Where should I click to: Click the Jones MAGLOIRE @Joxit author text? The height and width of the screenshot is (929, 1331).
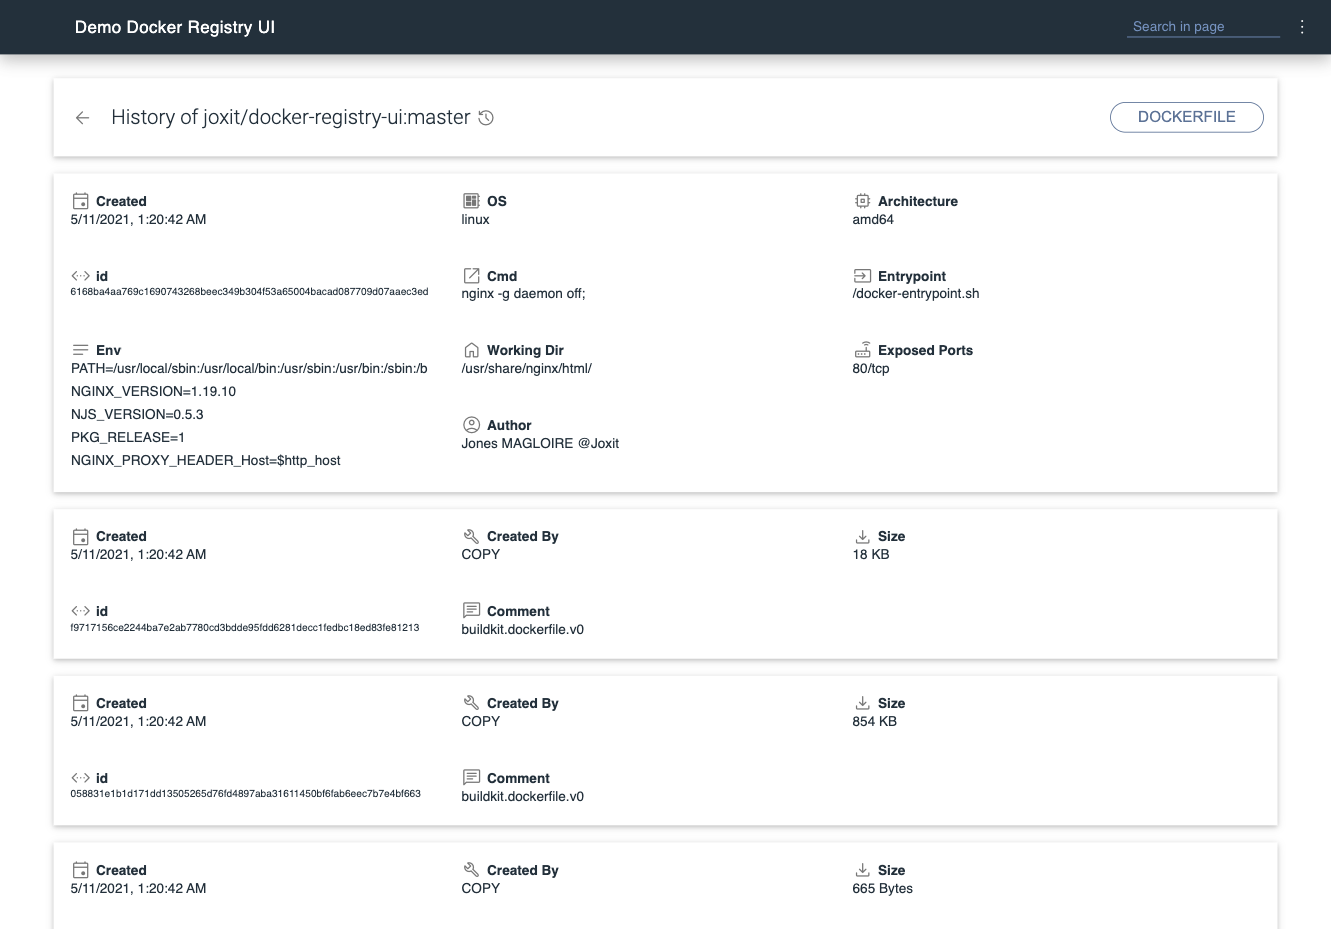(540, 443)
